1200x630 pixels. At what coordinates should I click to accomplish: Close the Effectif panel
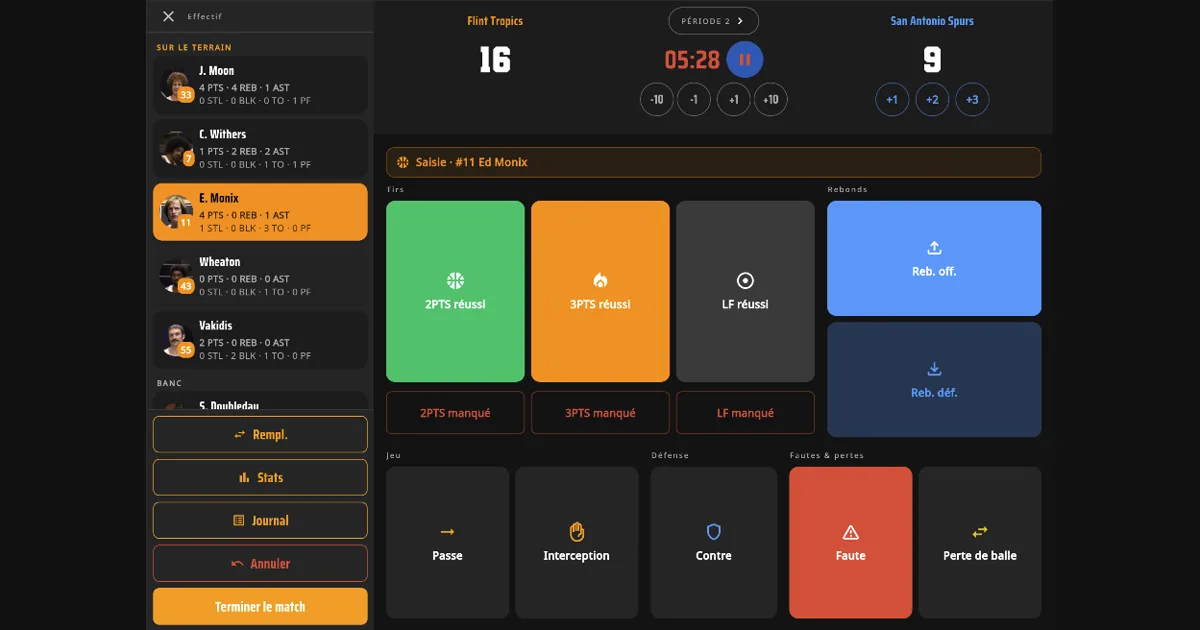[x=168, y=16]
